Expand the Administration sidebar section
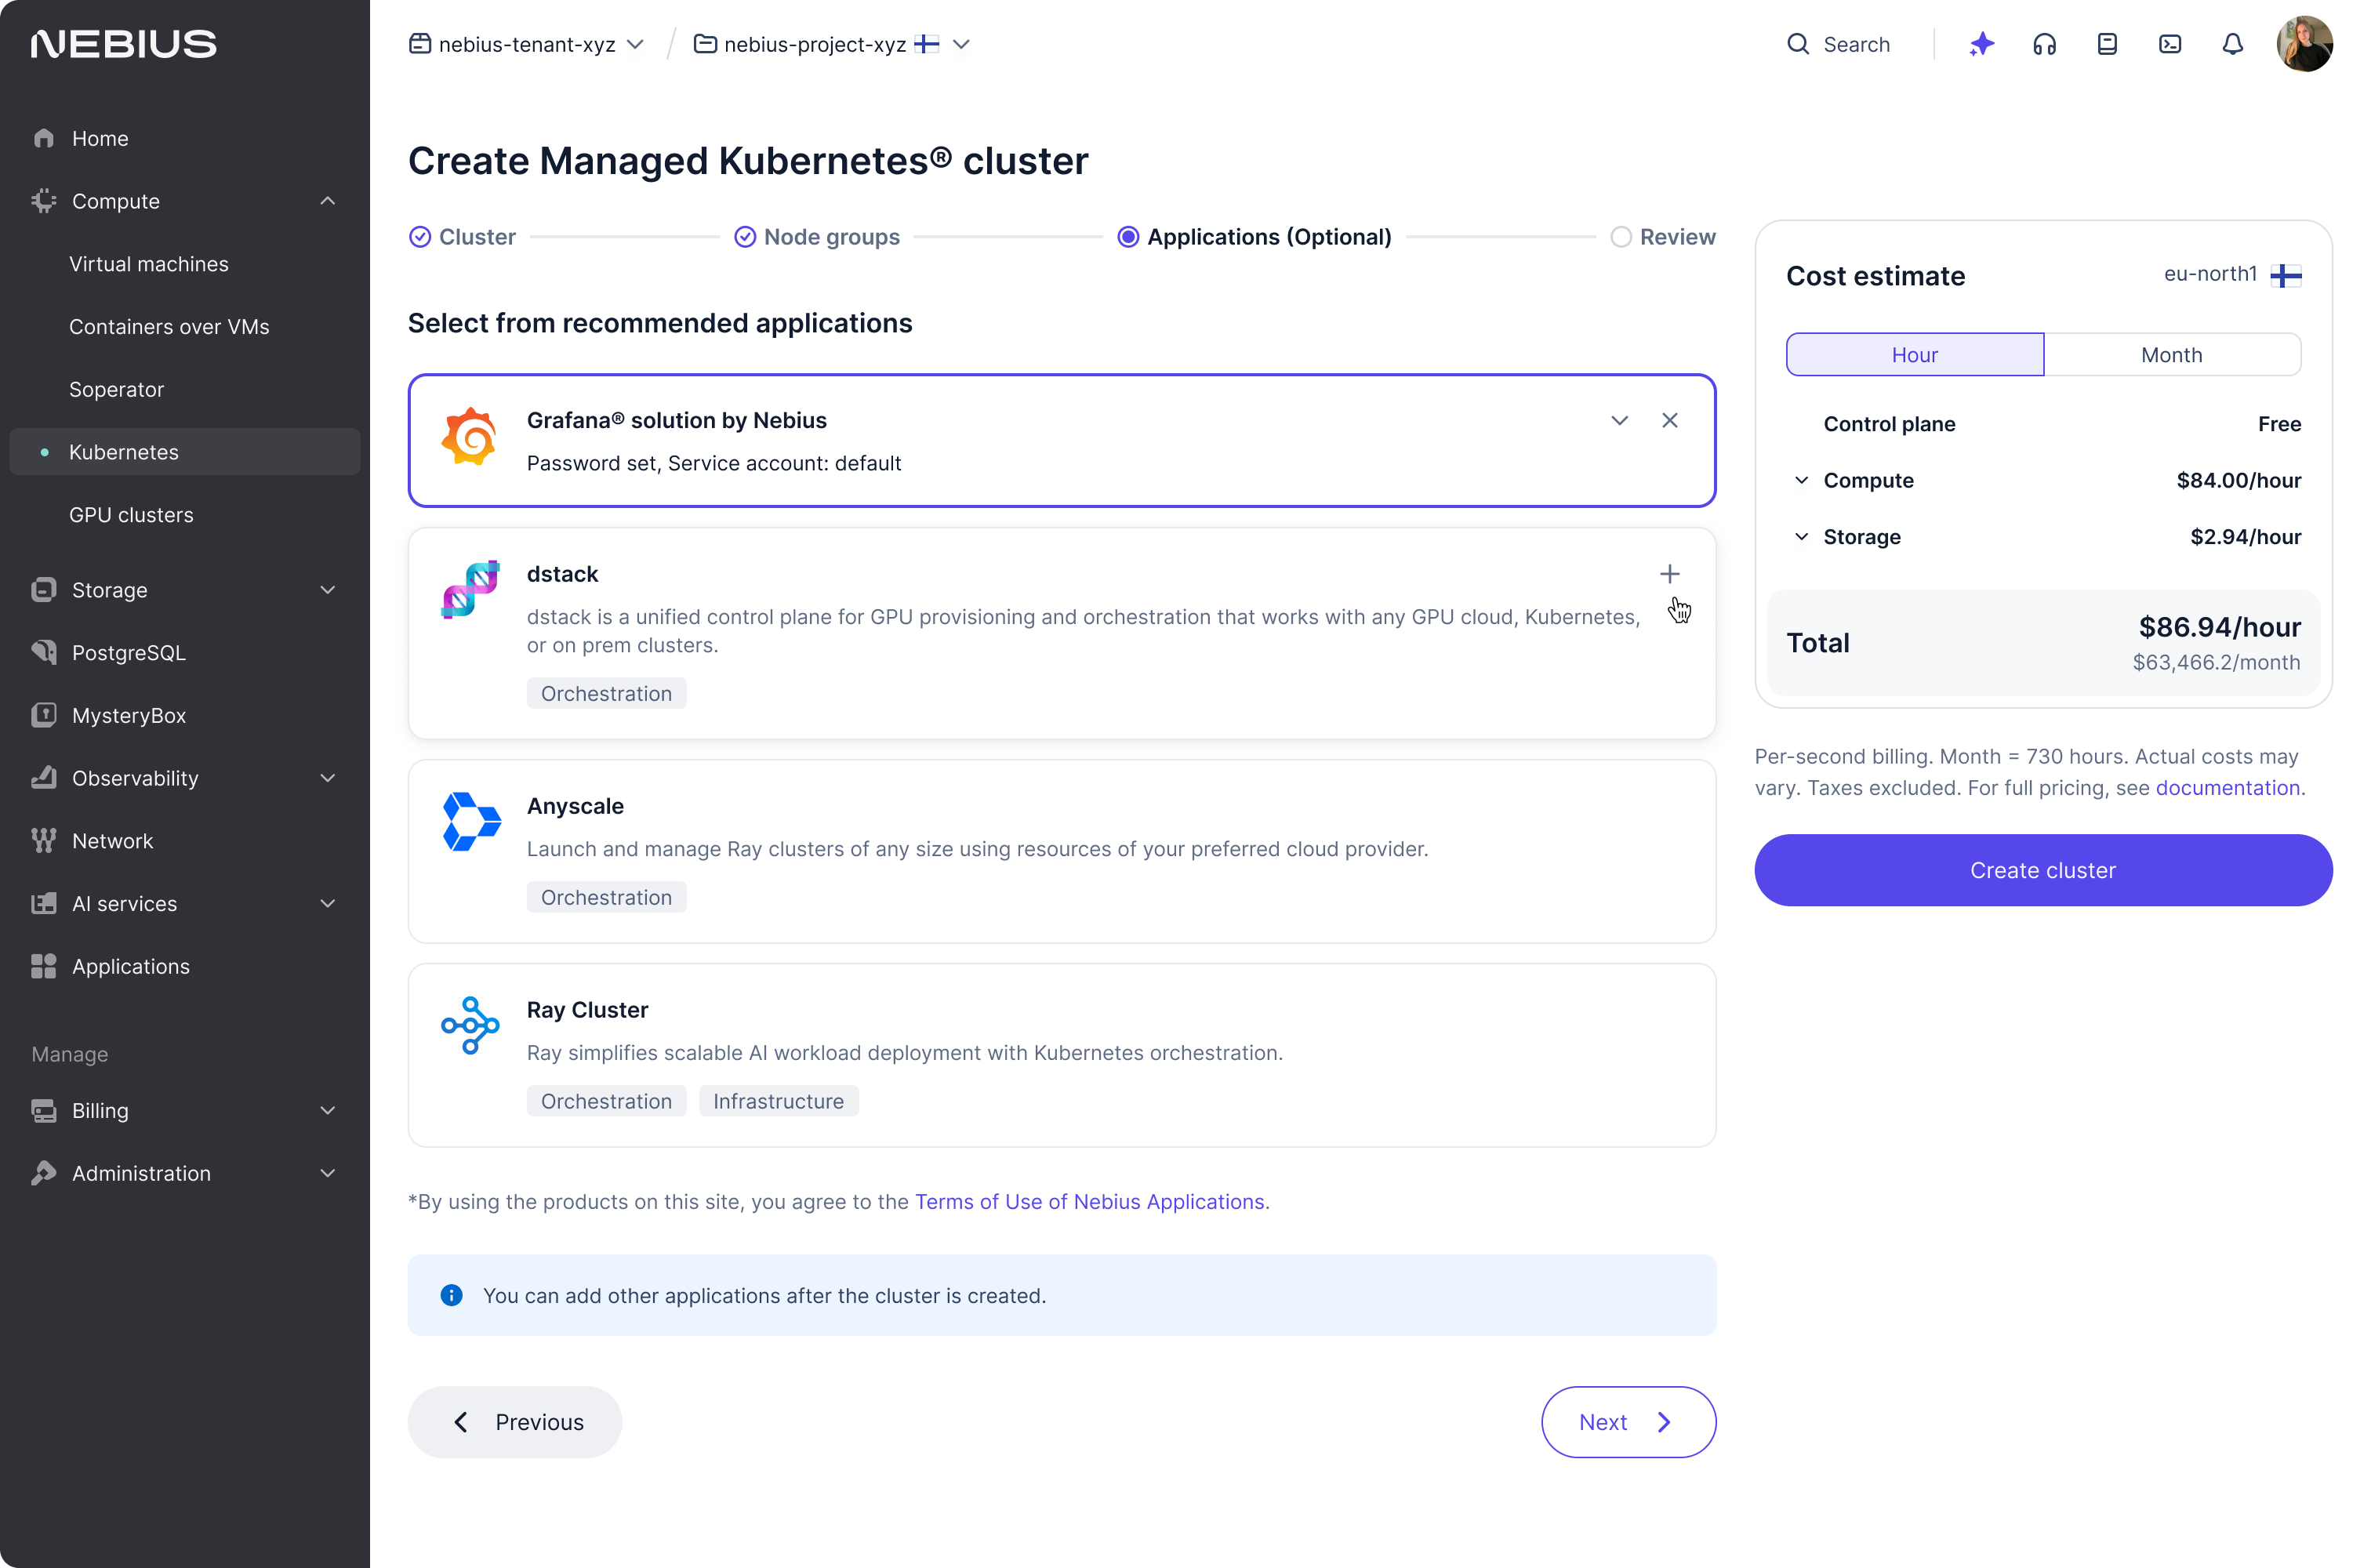 click(x=327, y=1173)
